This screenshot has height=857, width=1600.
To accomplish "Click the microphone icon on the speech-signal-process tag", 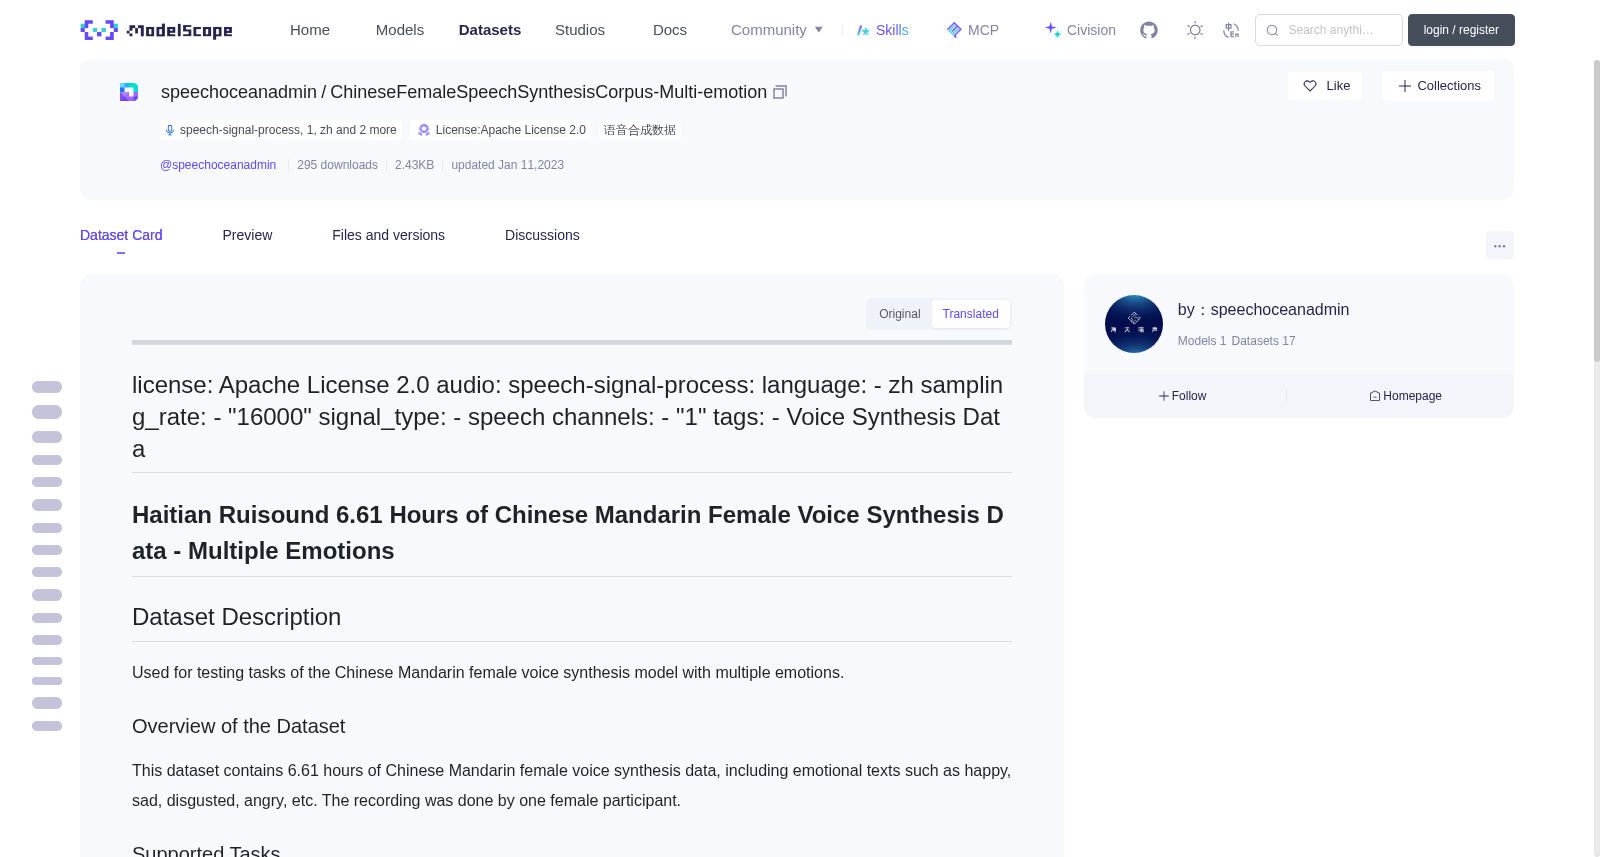I will [170, 130].
